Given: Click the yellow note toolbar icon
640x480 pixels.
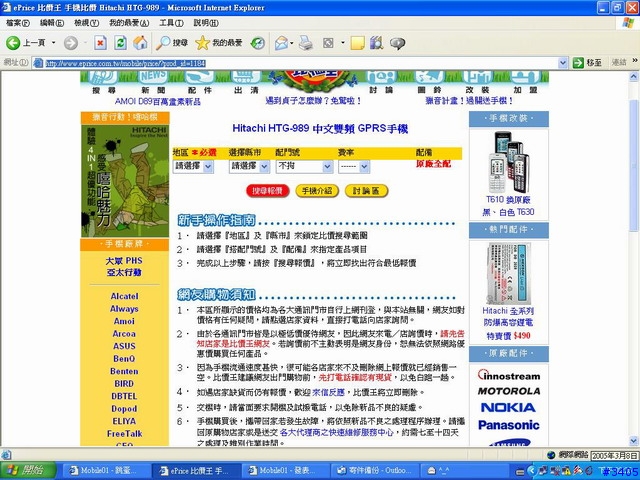Looking at the screenshot, I should pyautogui.click(x=357, y=43).
